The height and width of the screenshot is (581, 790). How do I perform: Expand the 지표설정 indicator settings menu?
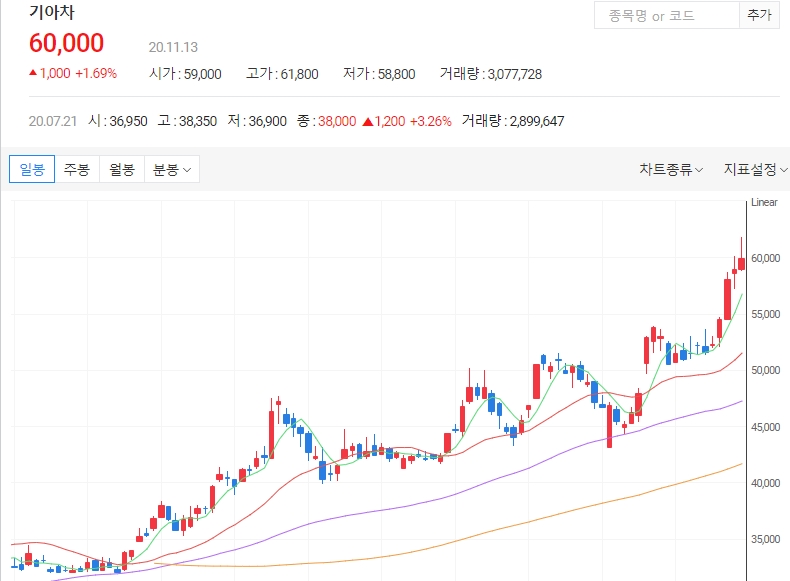pyautogui.click(x=755, y=169)
